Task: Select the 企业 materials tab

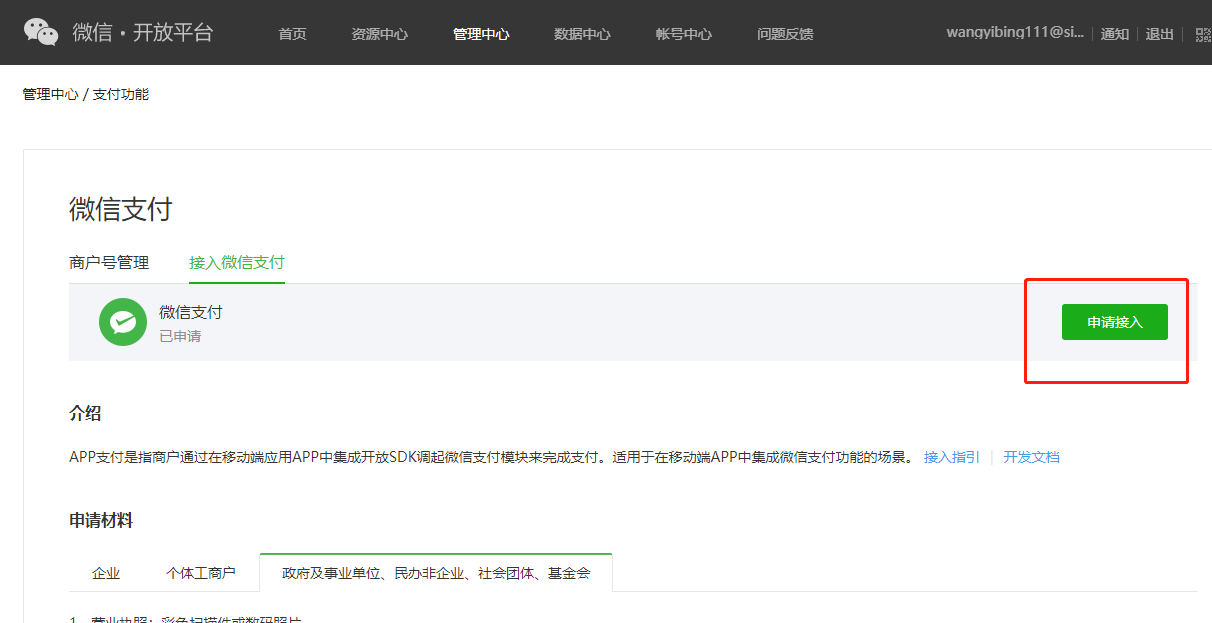Action: [106, 573]
